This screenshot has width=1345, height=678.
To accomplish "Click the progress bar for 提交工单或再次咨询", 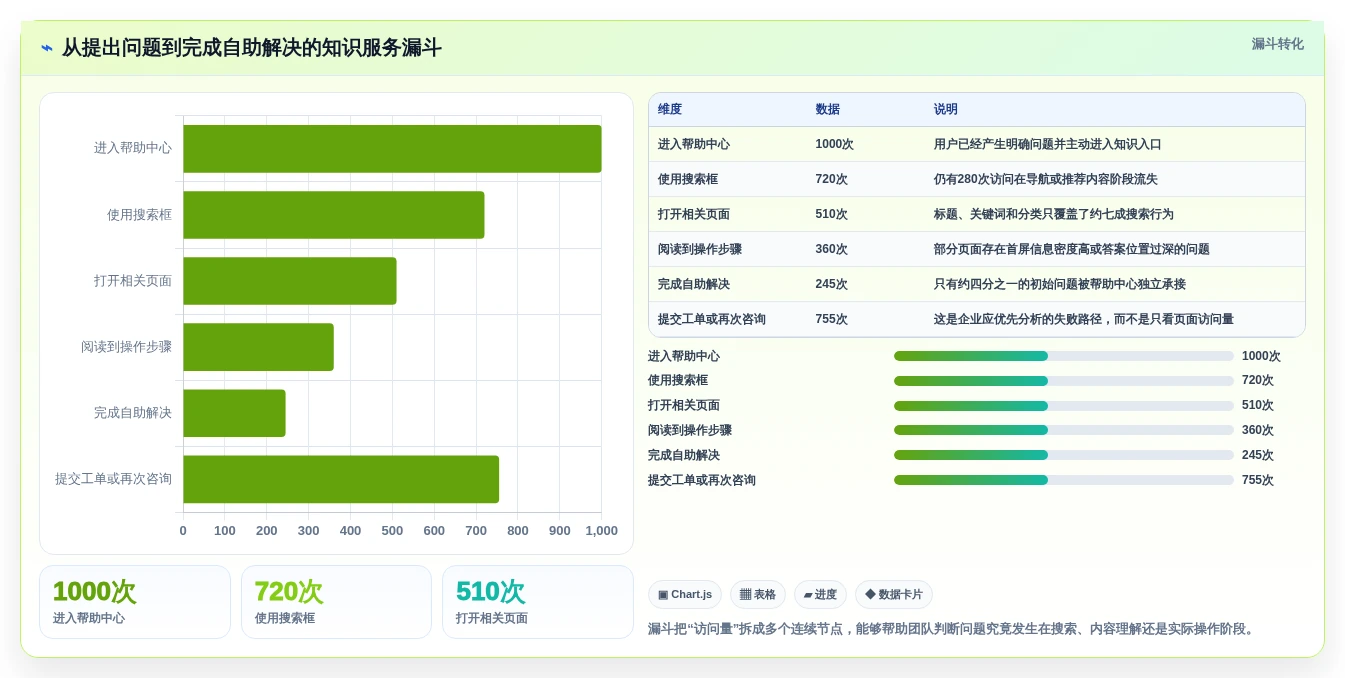I will [1064, 480].
